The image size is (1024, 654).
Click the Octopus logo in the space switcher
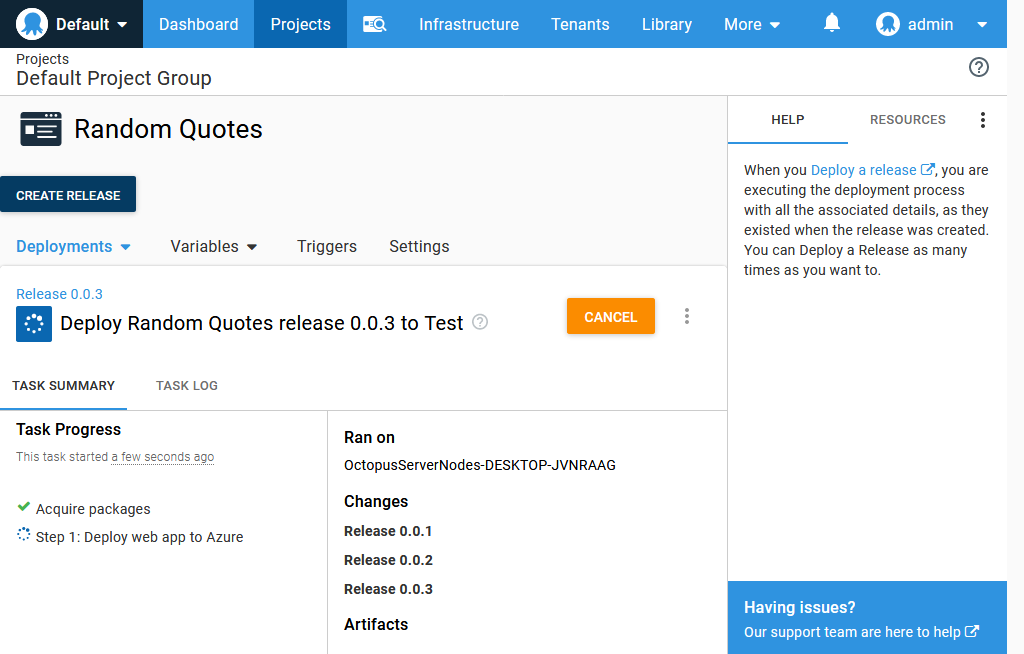coord(32,24)
